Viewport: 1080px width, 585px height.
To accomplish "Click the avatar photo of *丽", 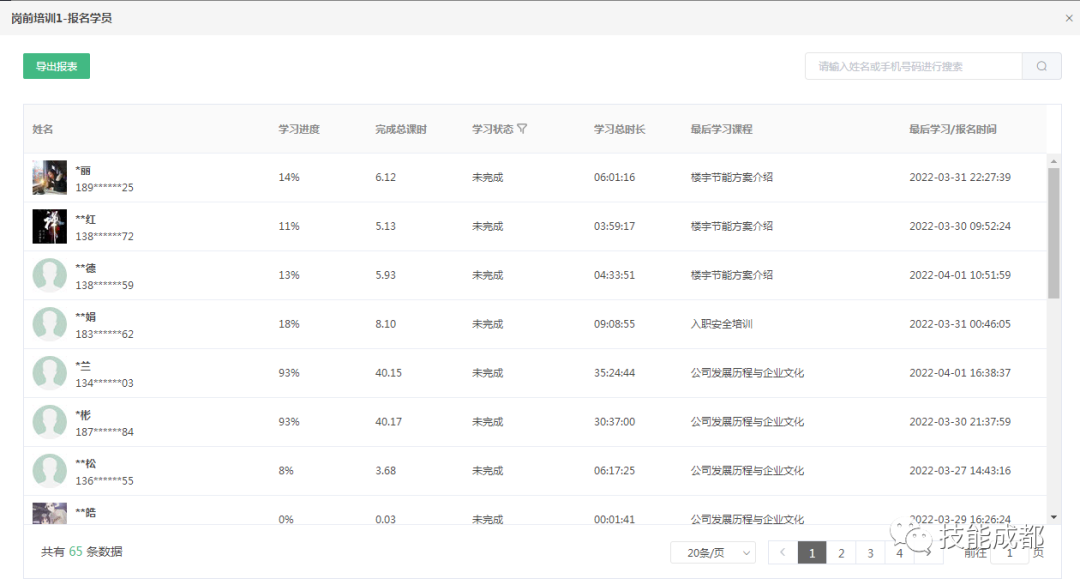I will click(x=49, y=178).
